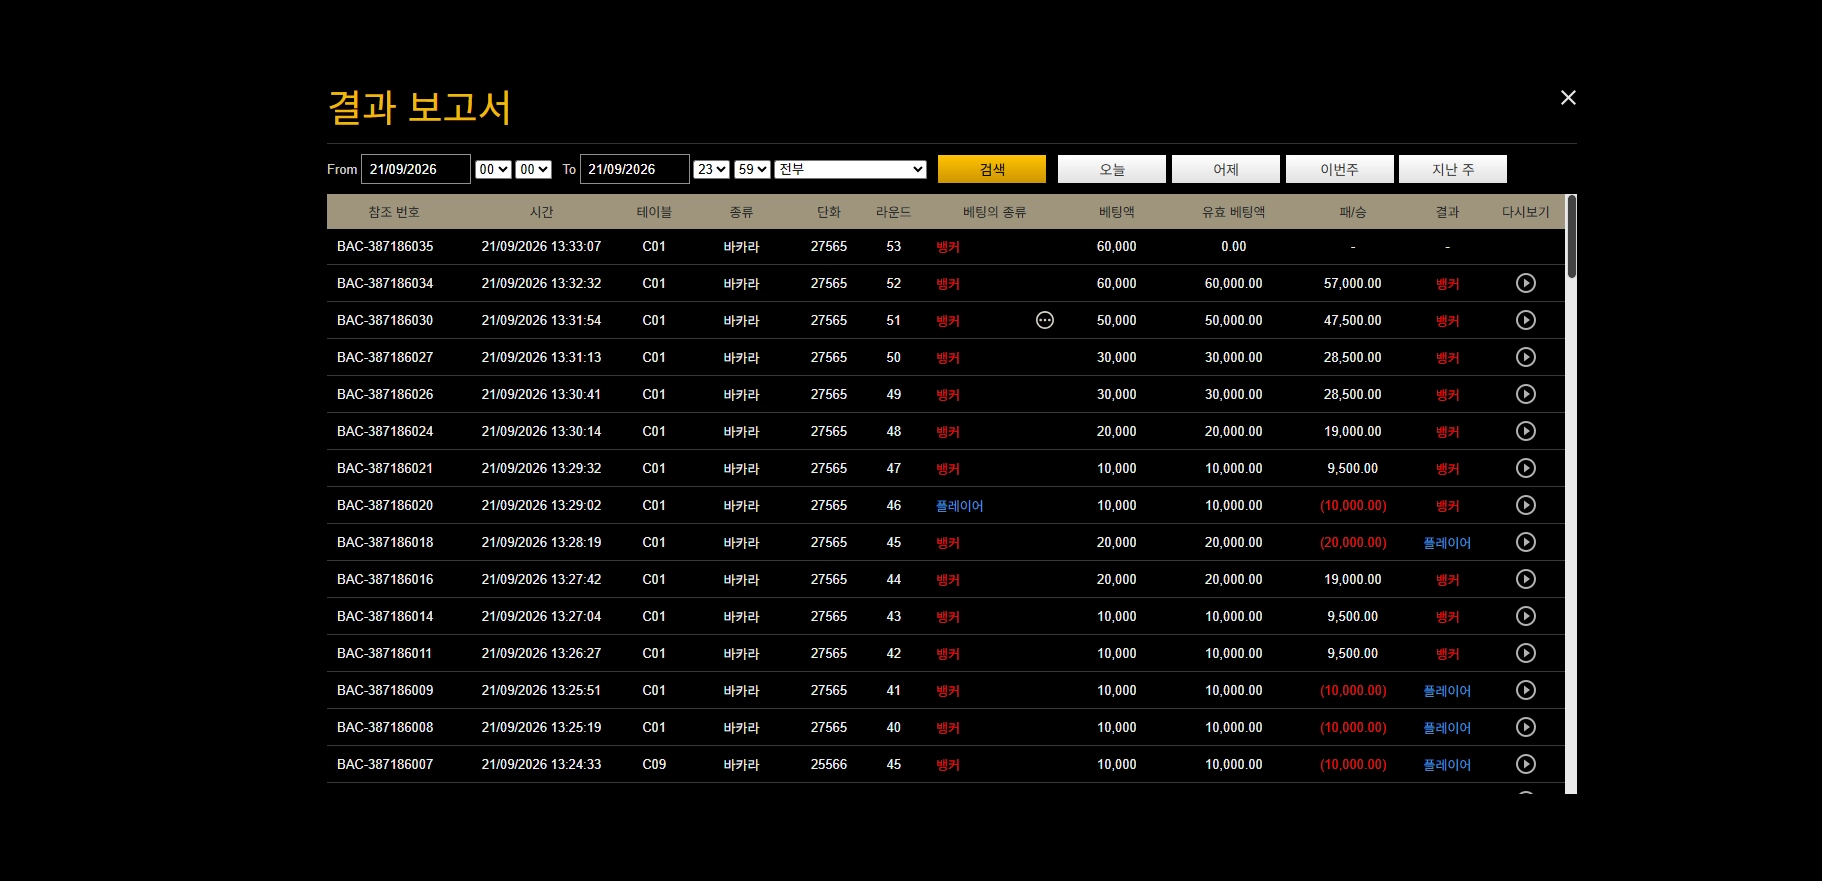Replay round BAC-387186007
1822x881 pixels.
tap(1525, 764)
